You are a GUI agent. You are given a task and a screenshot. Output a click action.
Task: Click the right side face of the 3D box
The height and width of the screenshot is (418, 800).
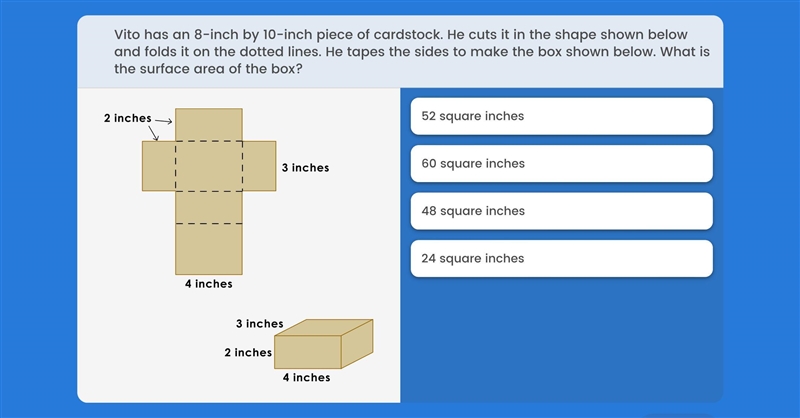pos(357,344)
